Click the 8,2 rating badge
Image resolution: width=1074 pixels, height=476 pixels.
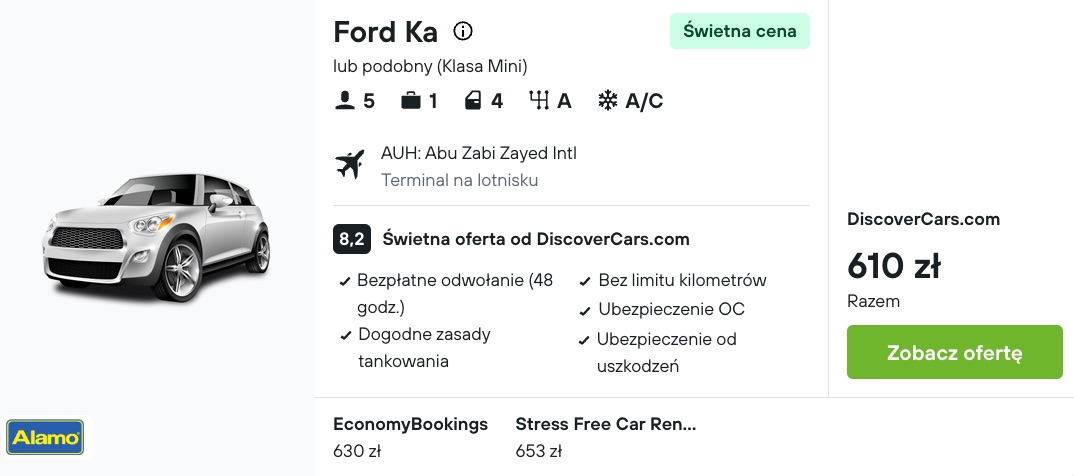click(x=352, y=239)
